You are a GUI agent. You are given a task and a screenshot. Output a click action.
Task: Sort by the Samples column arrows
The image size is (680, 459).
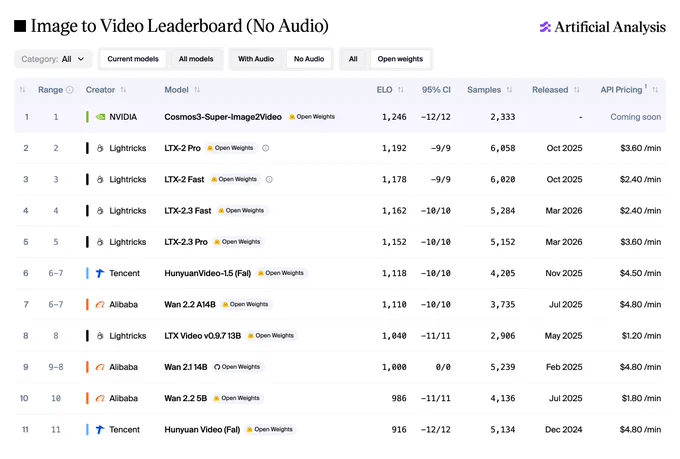(x=509, y=90)
